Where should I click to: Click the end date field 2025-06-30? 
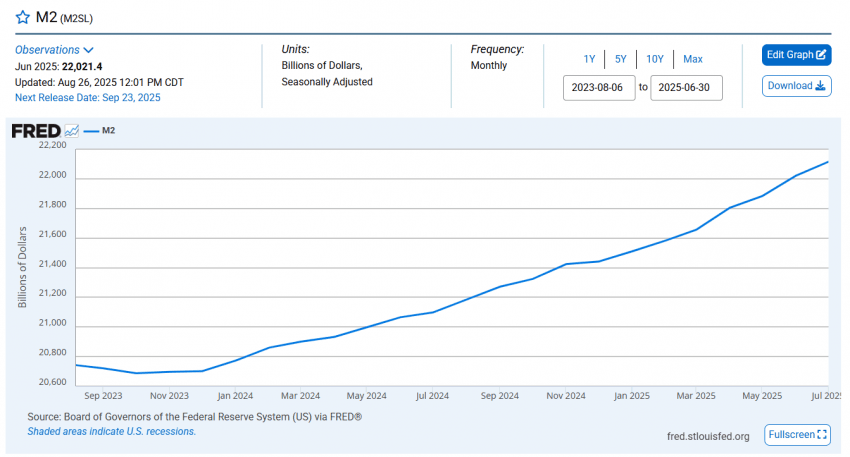(686, 88)
